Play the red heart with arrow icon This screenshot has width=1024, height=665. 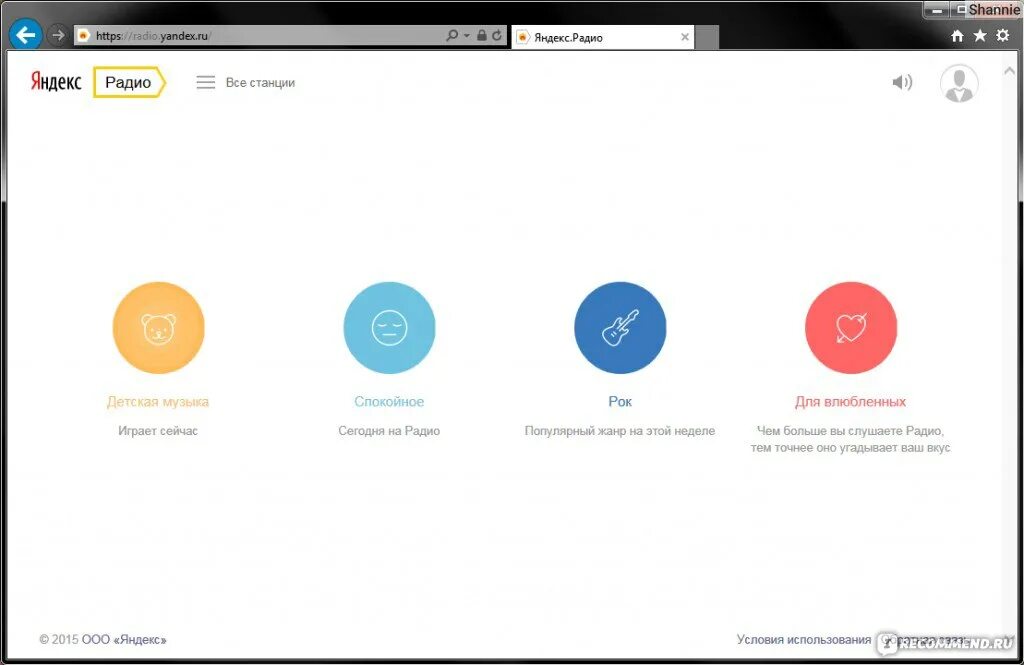tap(851, 328)
